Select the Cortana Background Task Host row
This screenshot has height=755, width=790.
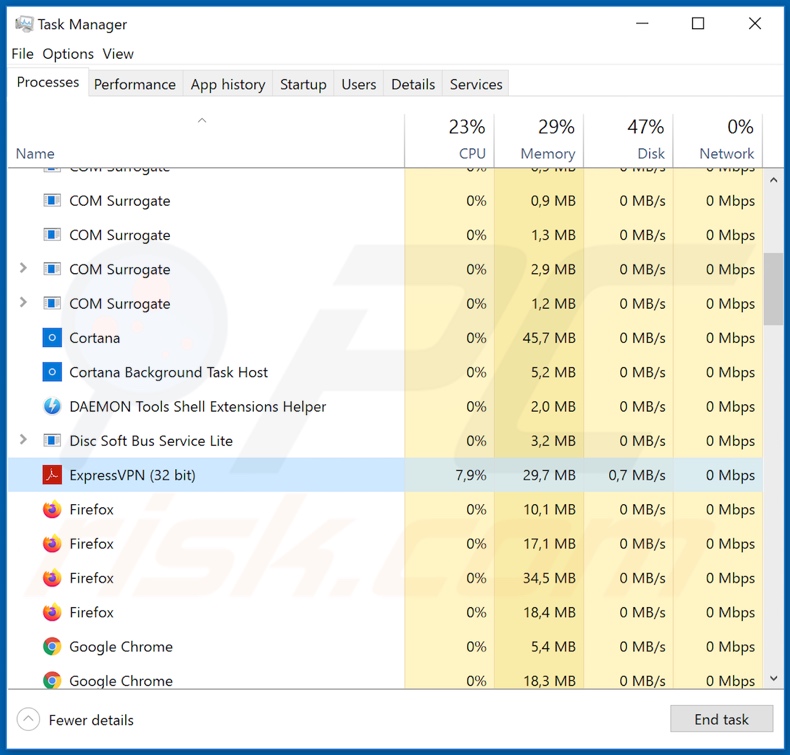click(385, 372)
